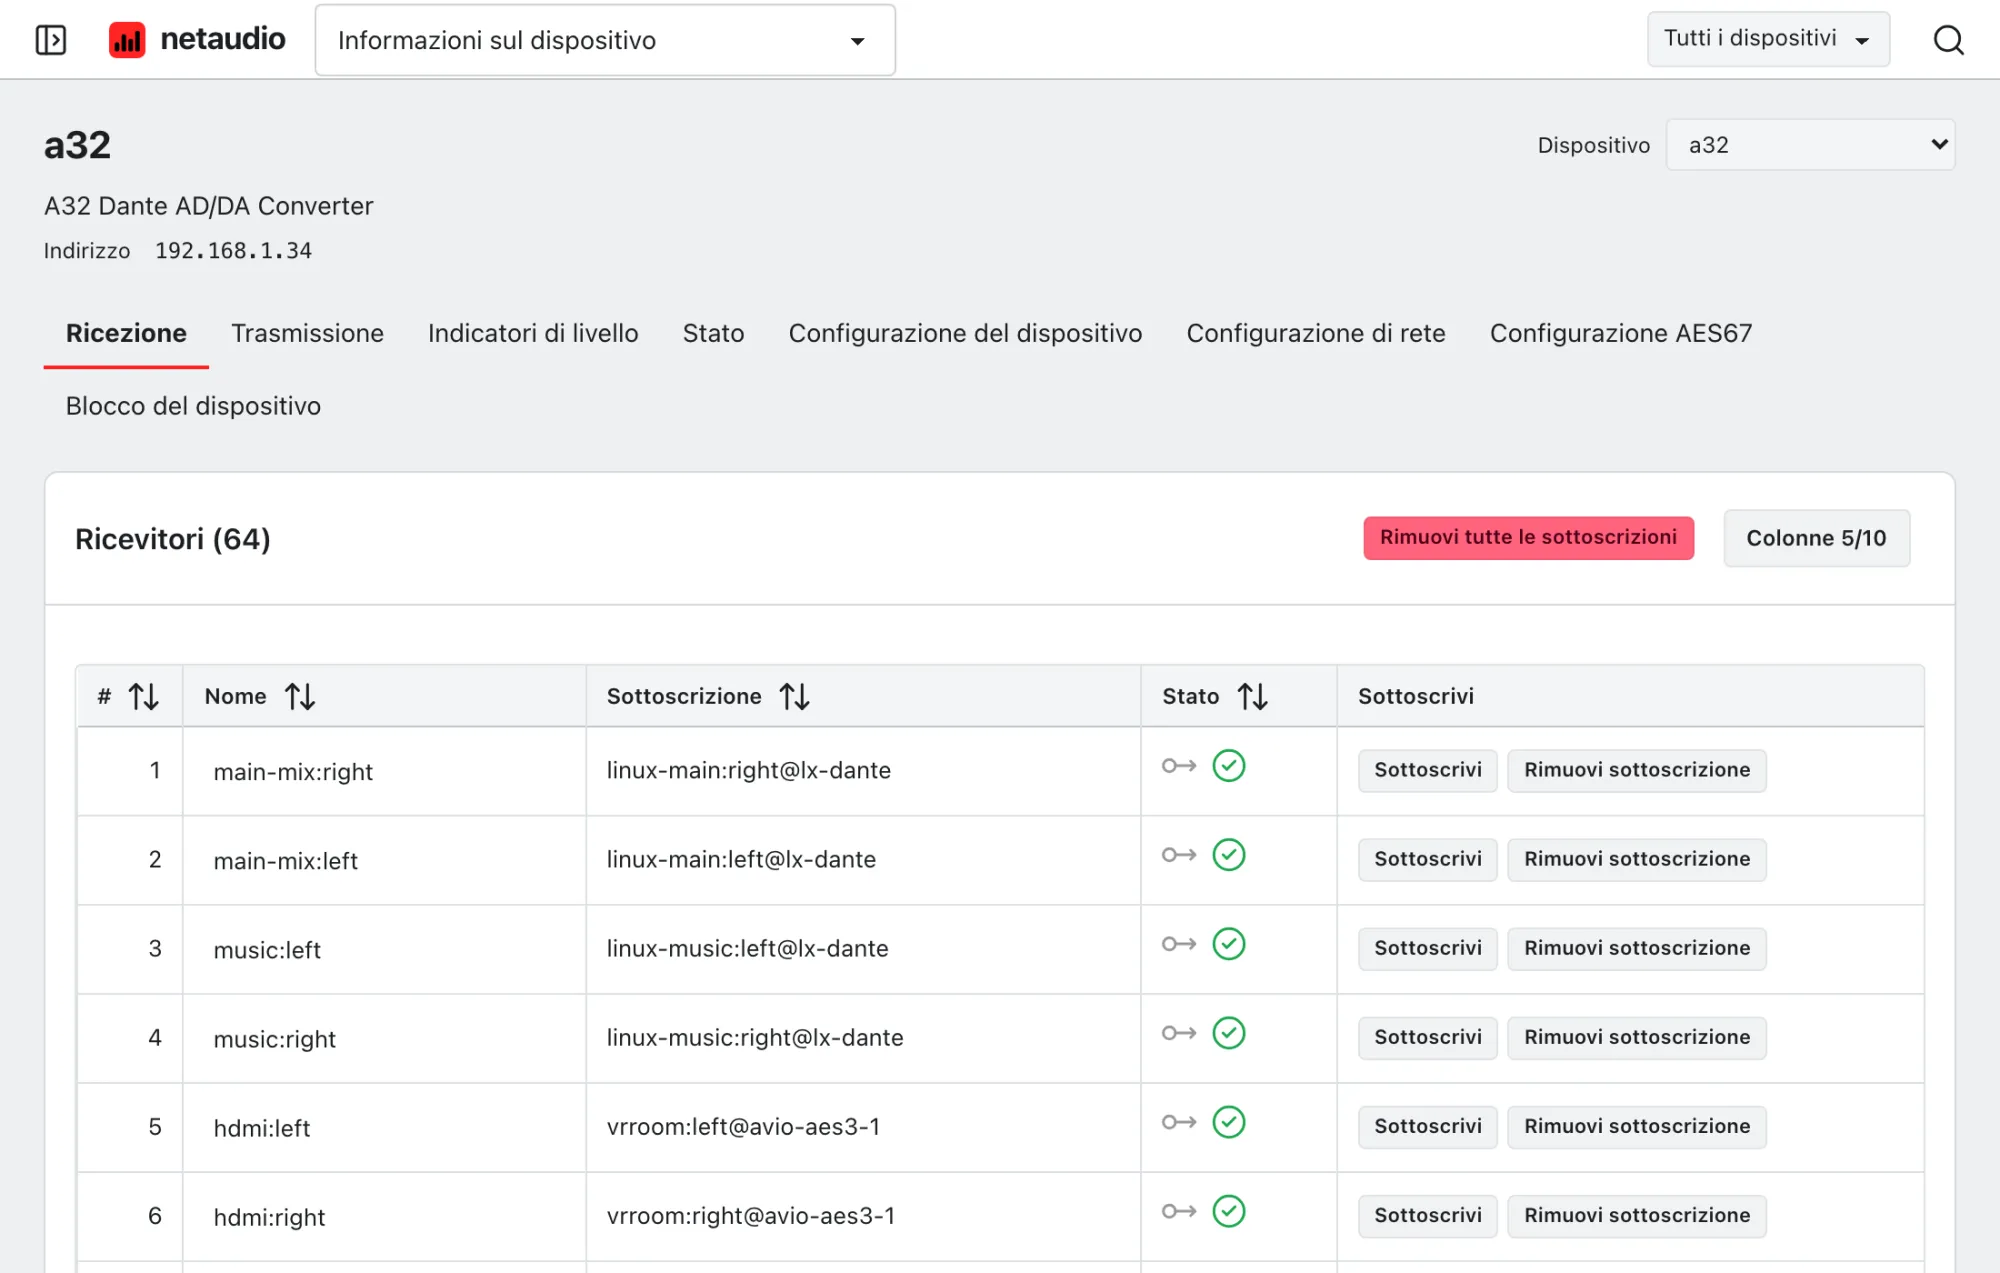Screen dimensions: 2000x1273
Task: Open the Stato tab
Action: click(x=713, y=333)
